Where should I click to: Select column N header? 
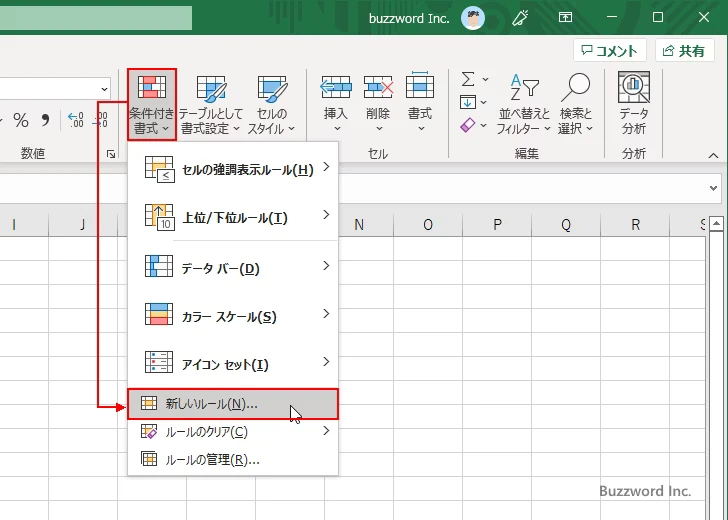coord(359,225)
